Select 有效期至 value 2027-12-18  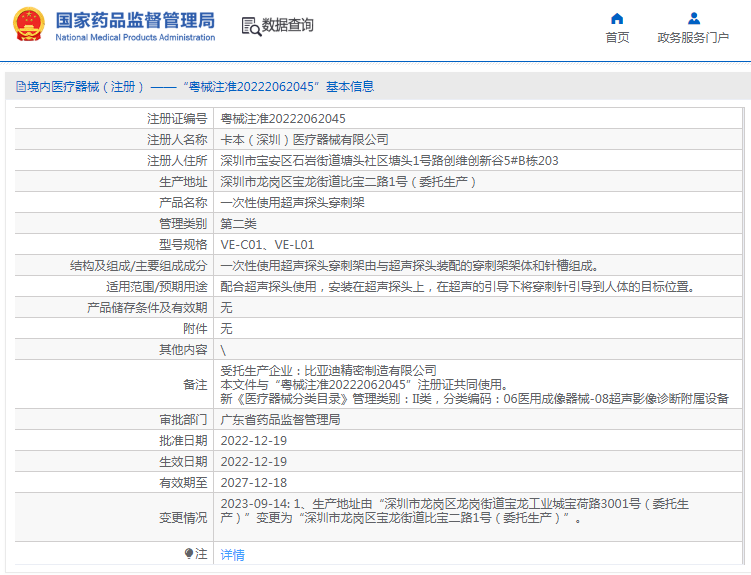(254, 483)
